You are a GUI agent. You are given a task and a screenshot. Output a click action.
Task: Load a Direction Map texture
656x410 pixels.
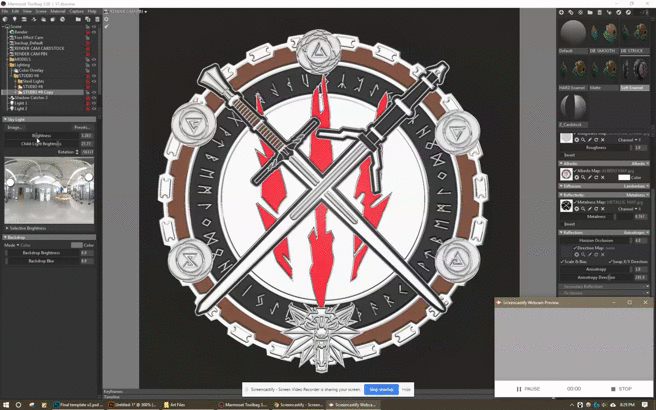tap(577, 254)
